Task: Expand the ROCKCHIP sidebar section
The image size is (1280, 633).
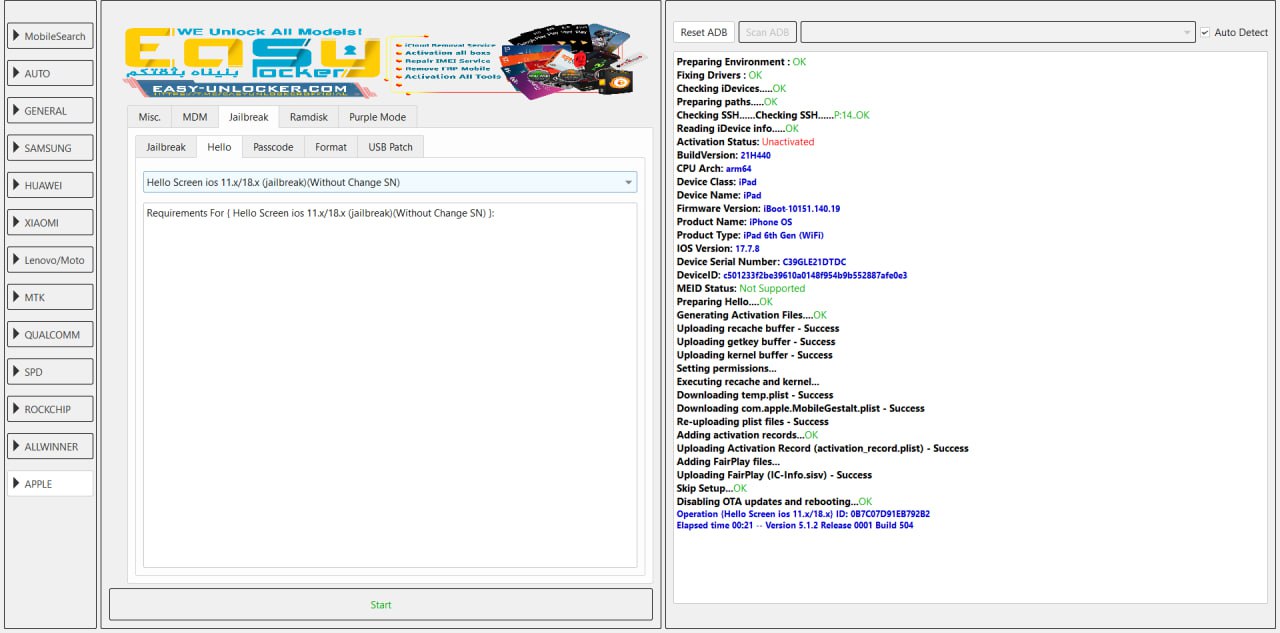Action: point(50,409)
